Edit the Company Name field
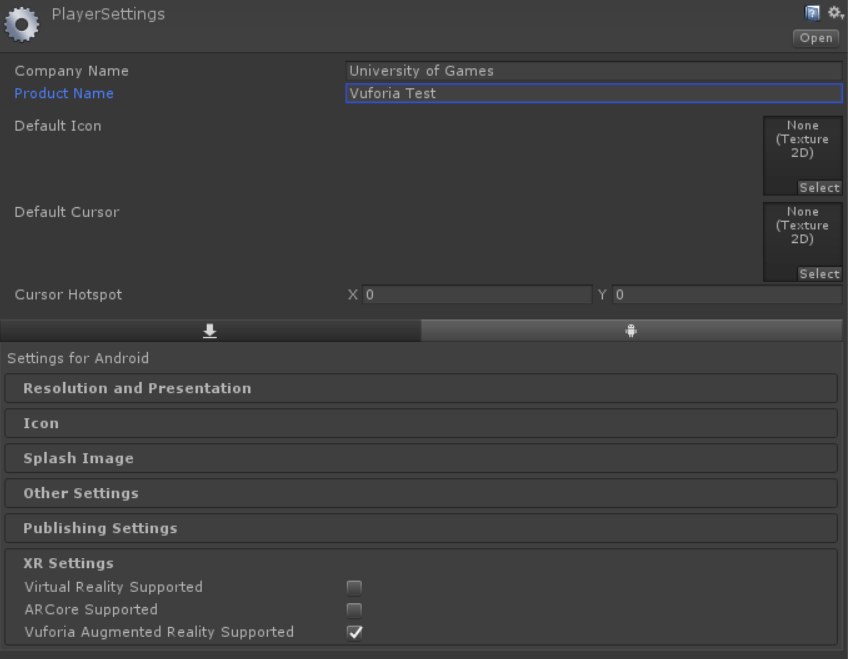848x659 pixels. (594, 71)
